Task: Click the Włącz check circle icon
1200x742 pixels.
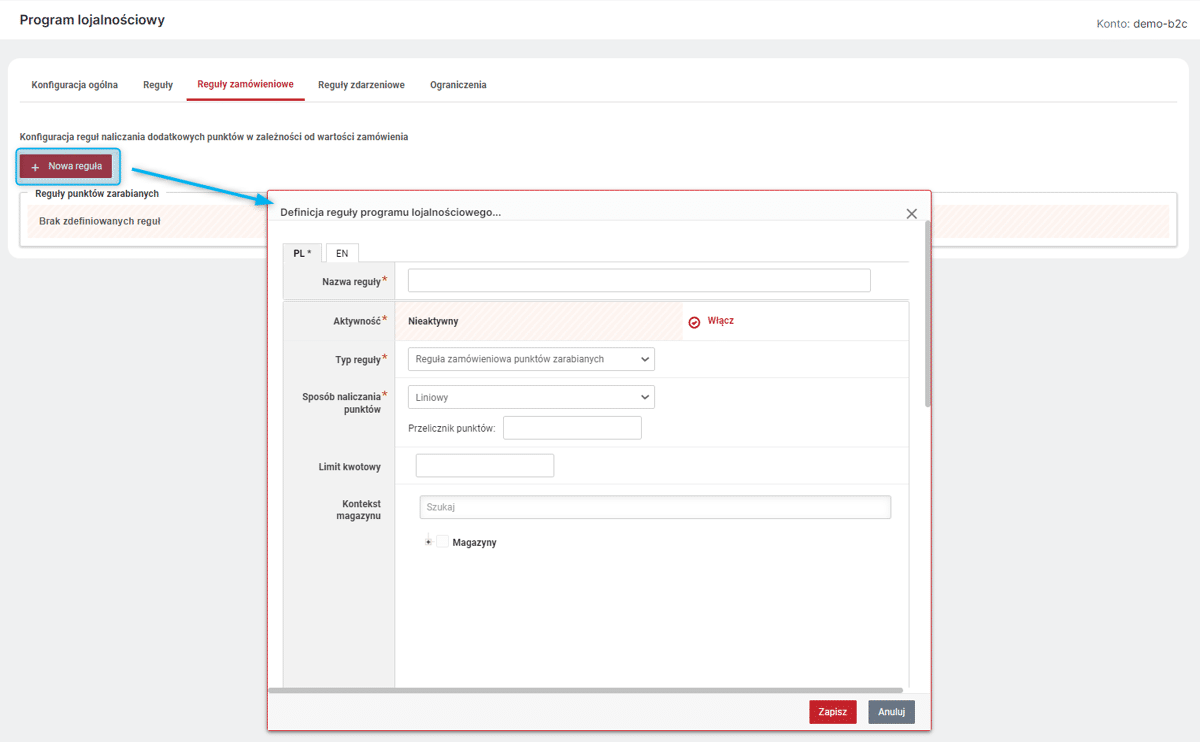Action: 694,322
